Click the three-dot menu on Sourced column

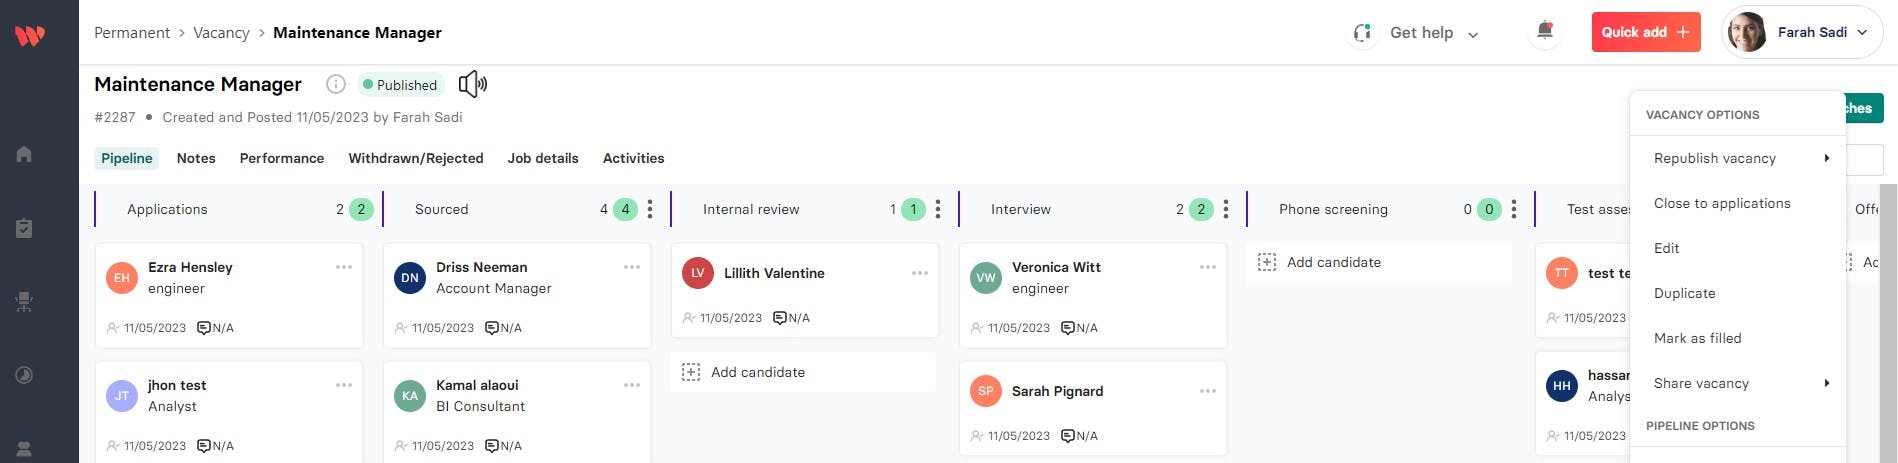click(x=650, y=209)
